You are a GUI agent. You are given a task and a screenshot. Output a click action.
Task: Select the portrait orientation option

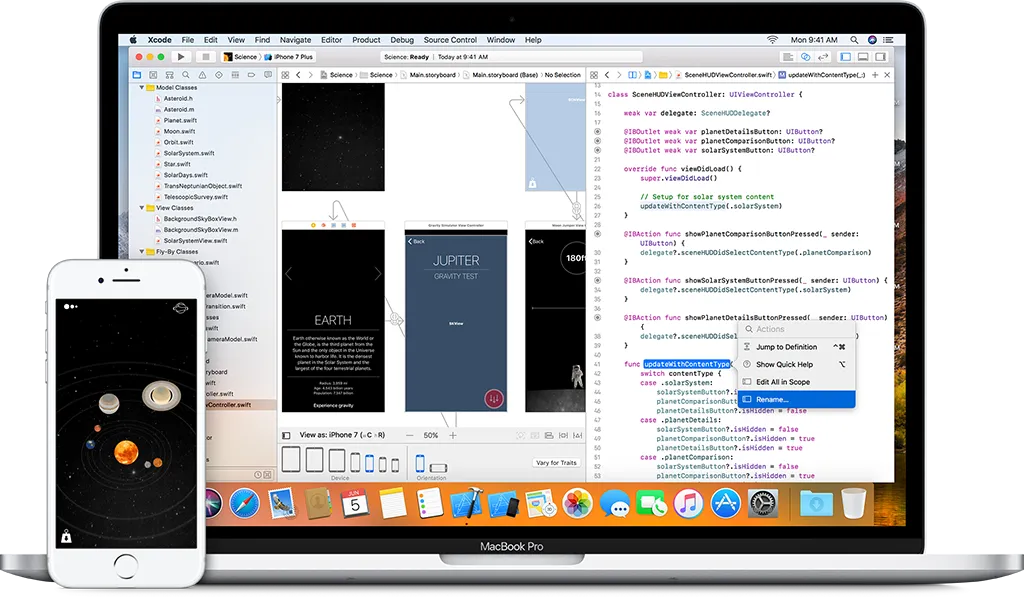[x=420, y=463]
